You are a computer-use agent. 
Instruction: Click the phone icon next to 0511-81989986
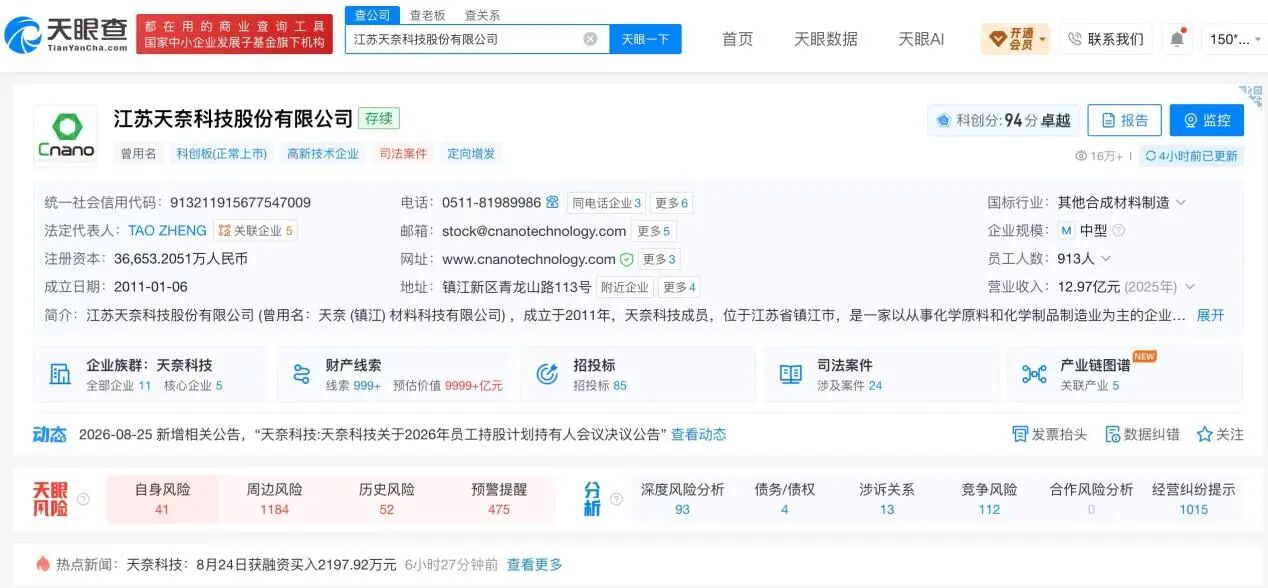552,202
